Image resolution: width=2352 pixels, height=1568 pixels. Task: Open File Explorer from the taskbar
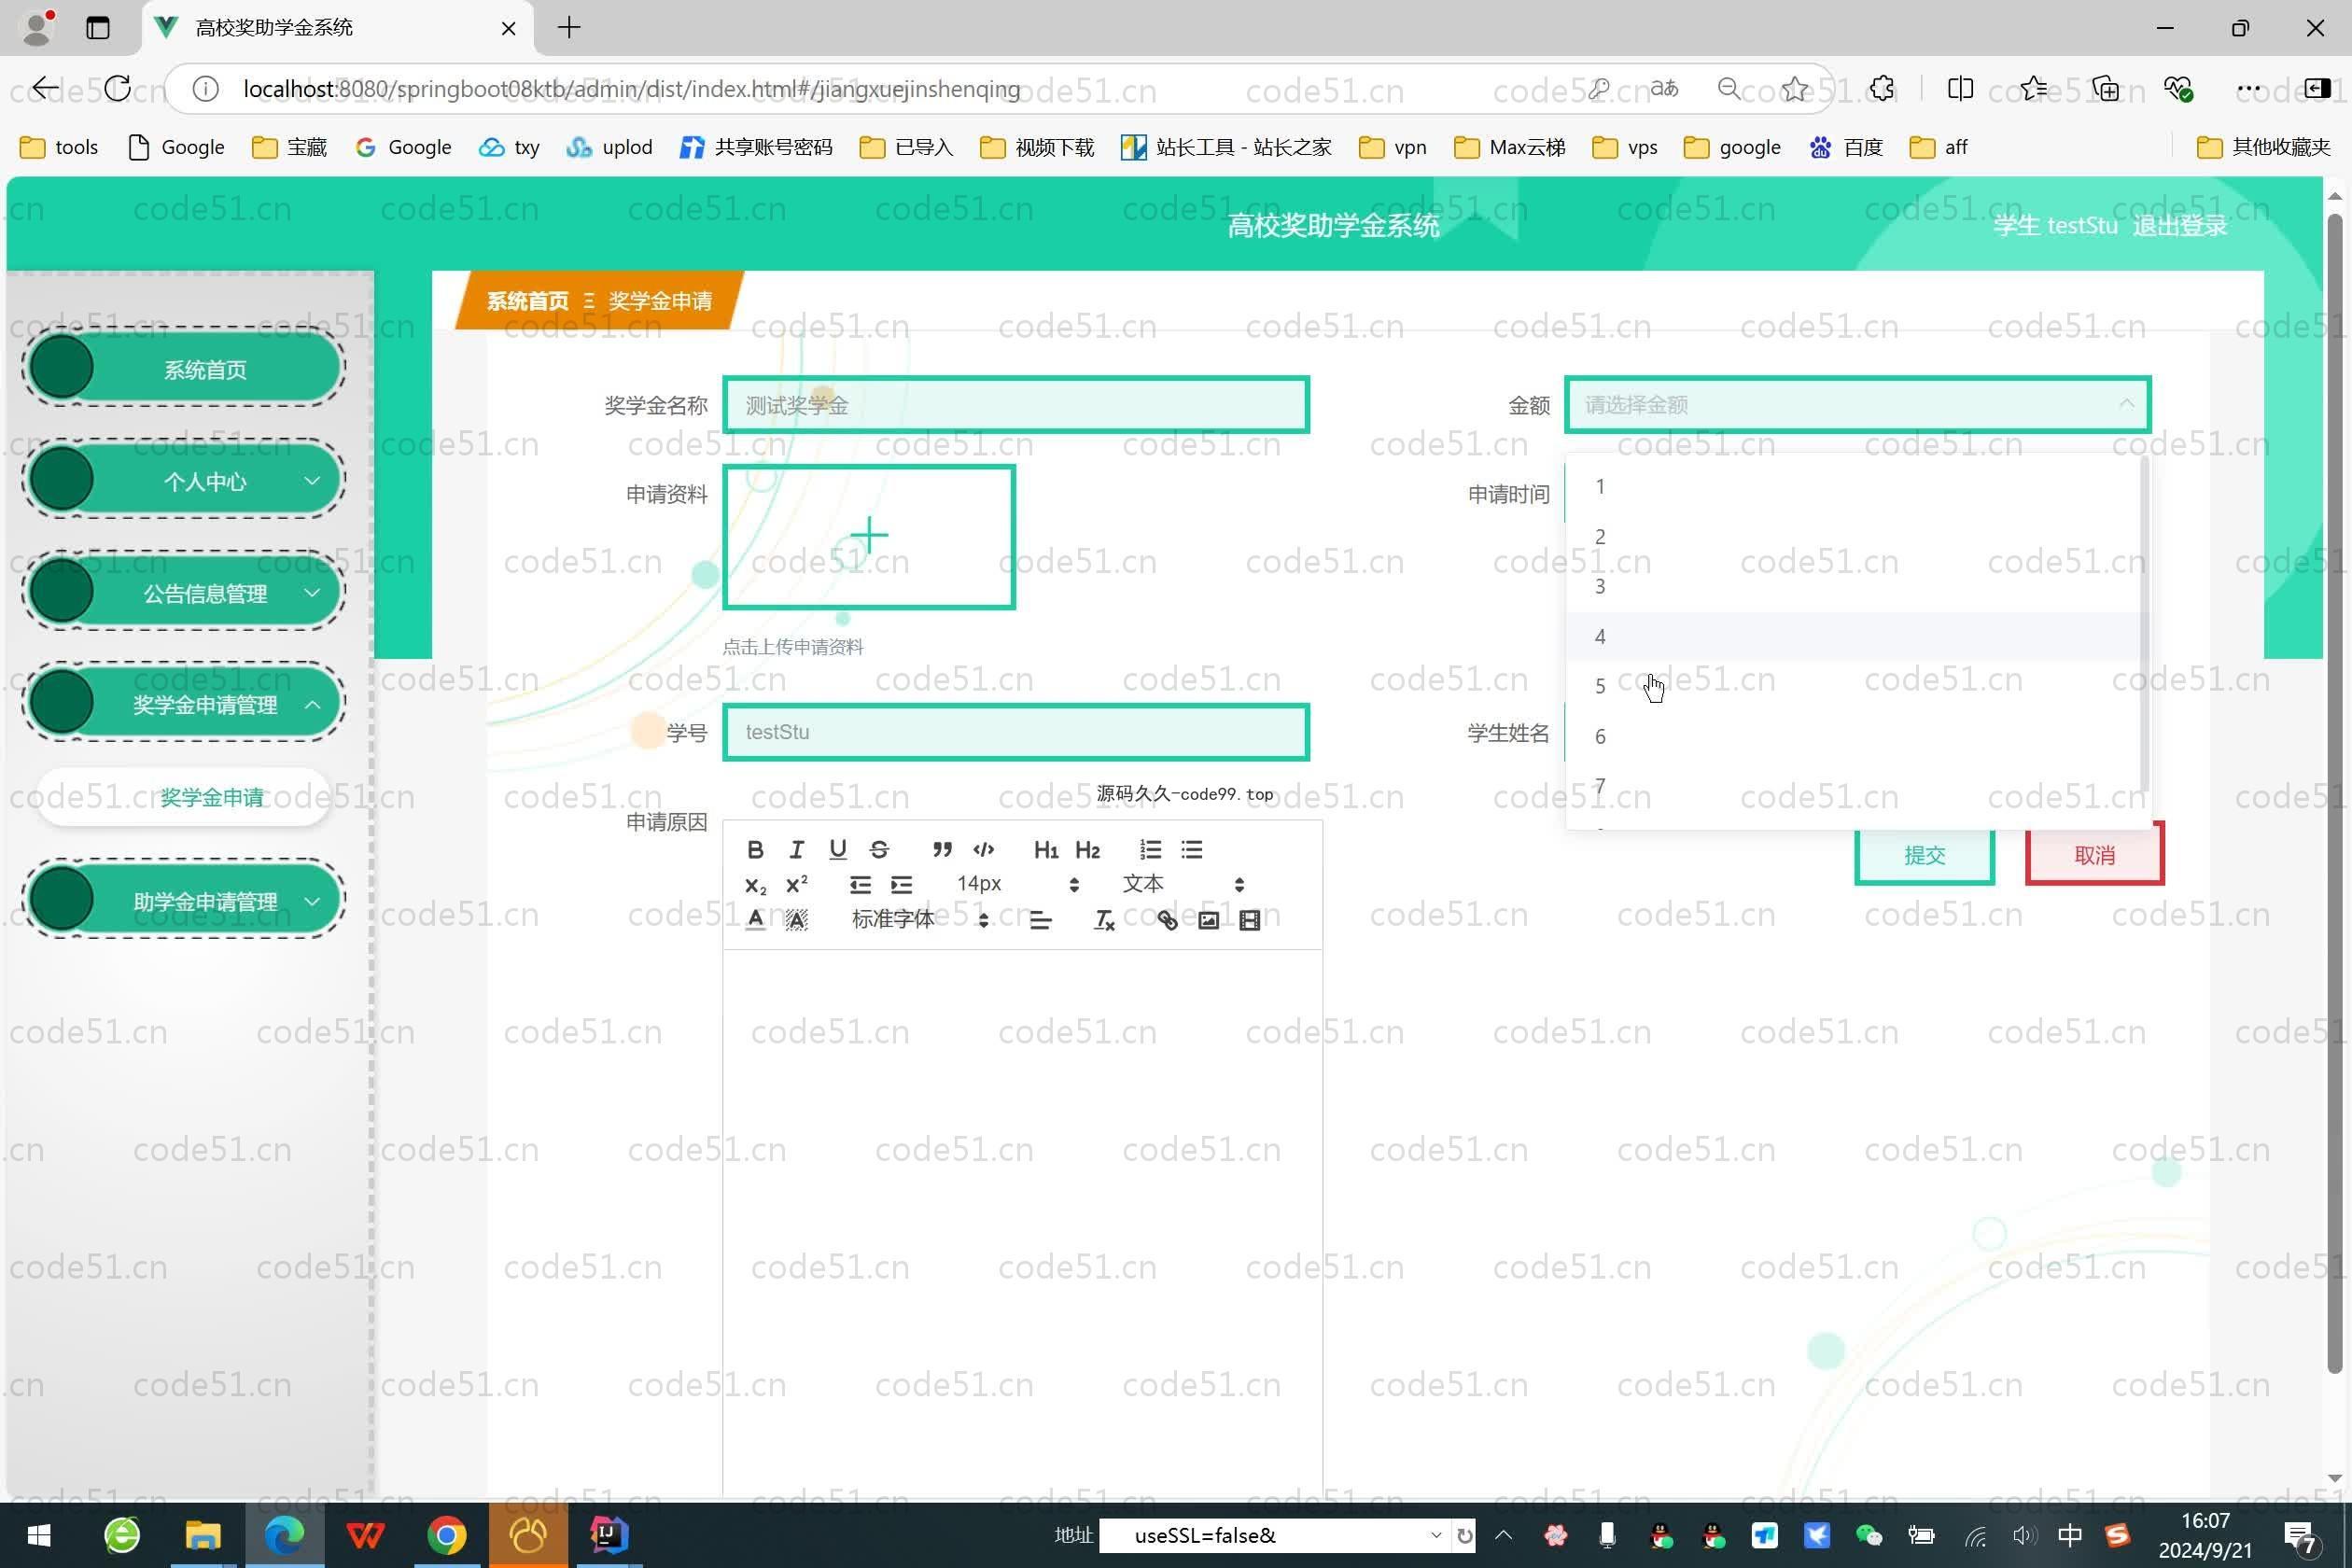pos(203,1535)
